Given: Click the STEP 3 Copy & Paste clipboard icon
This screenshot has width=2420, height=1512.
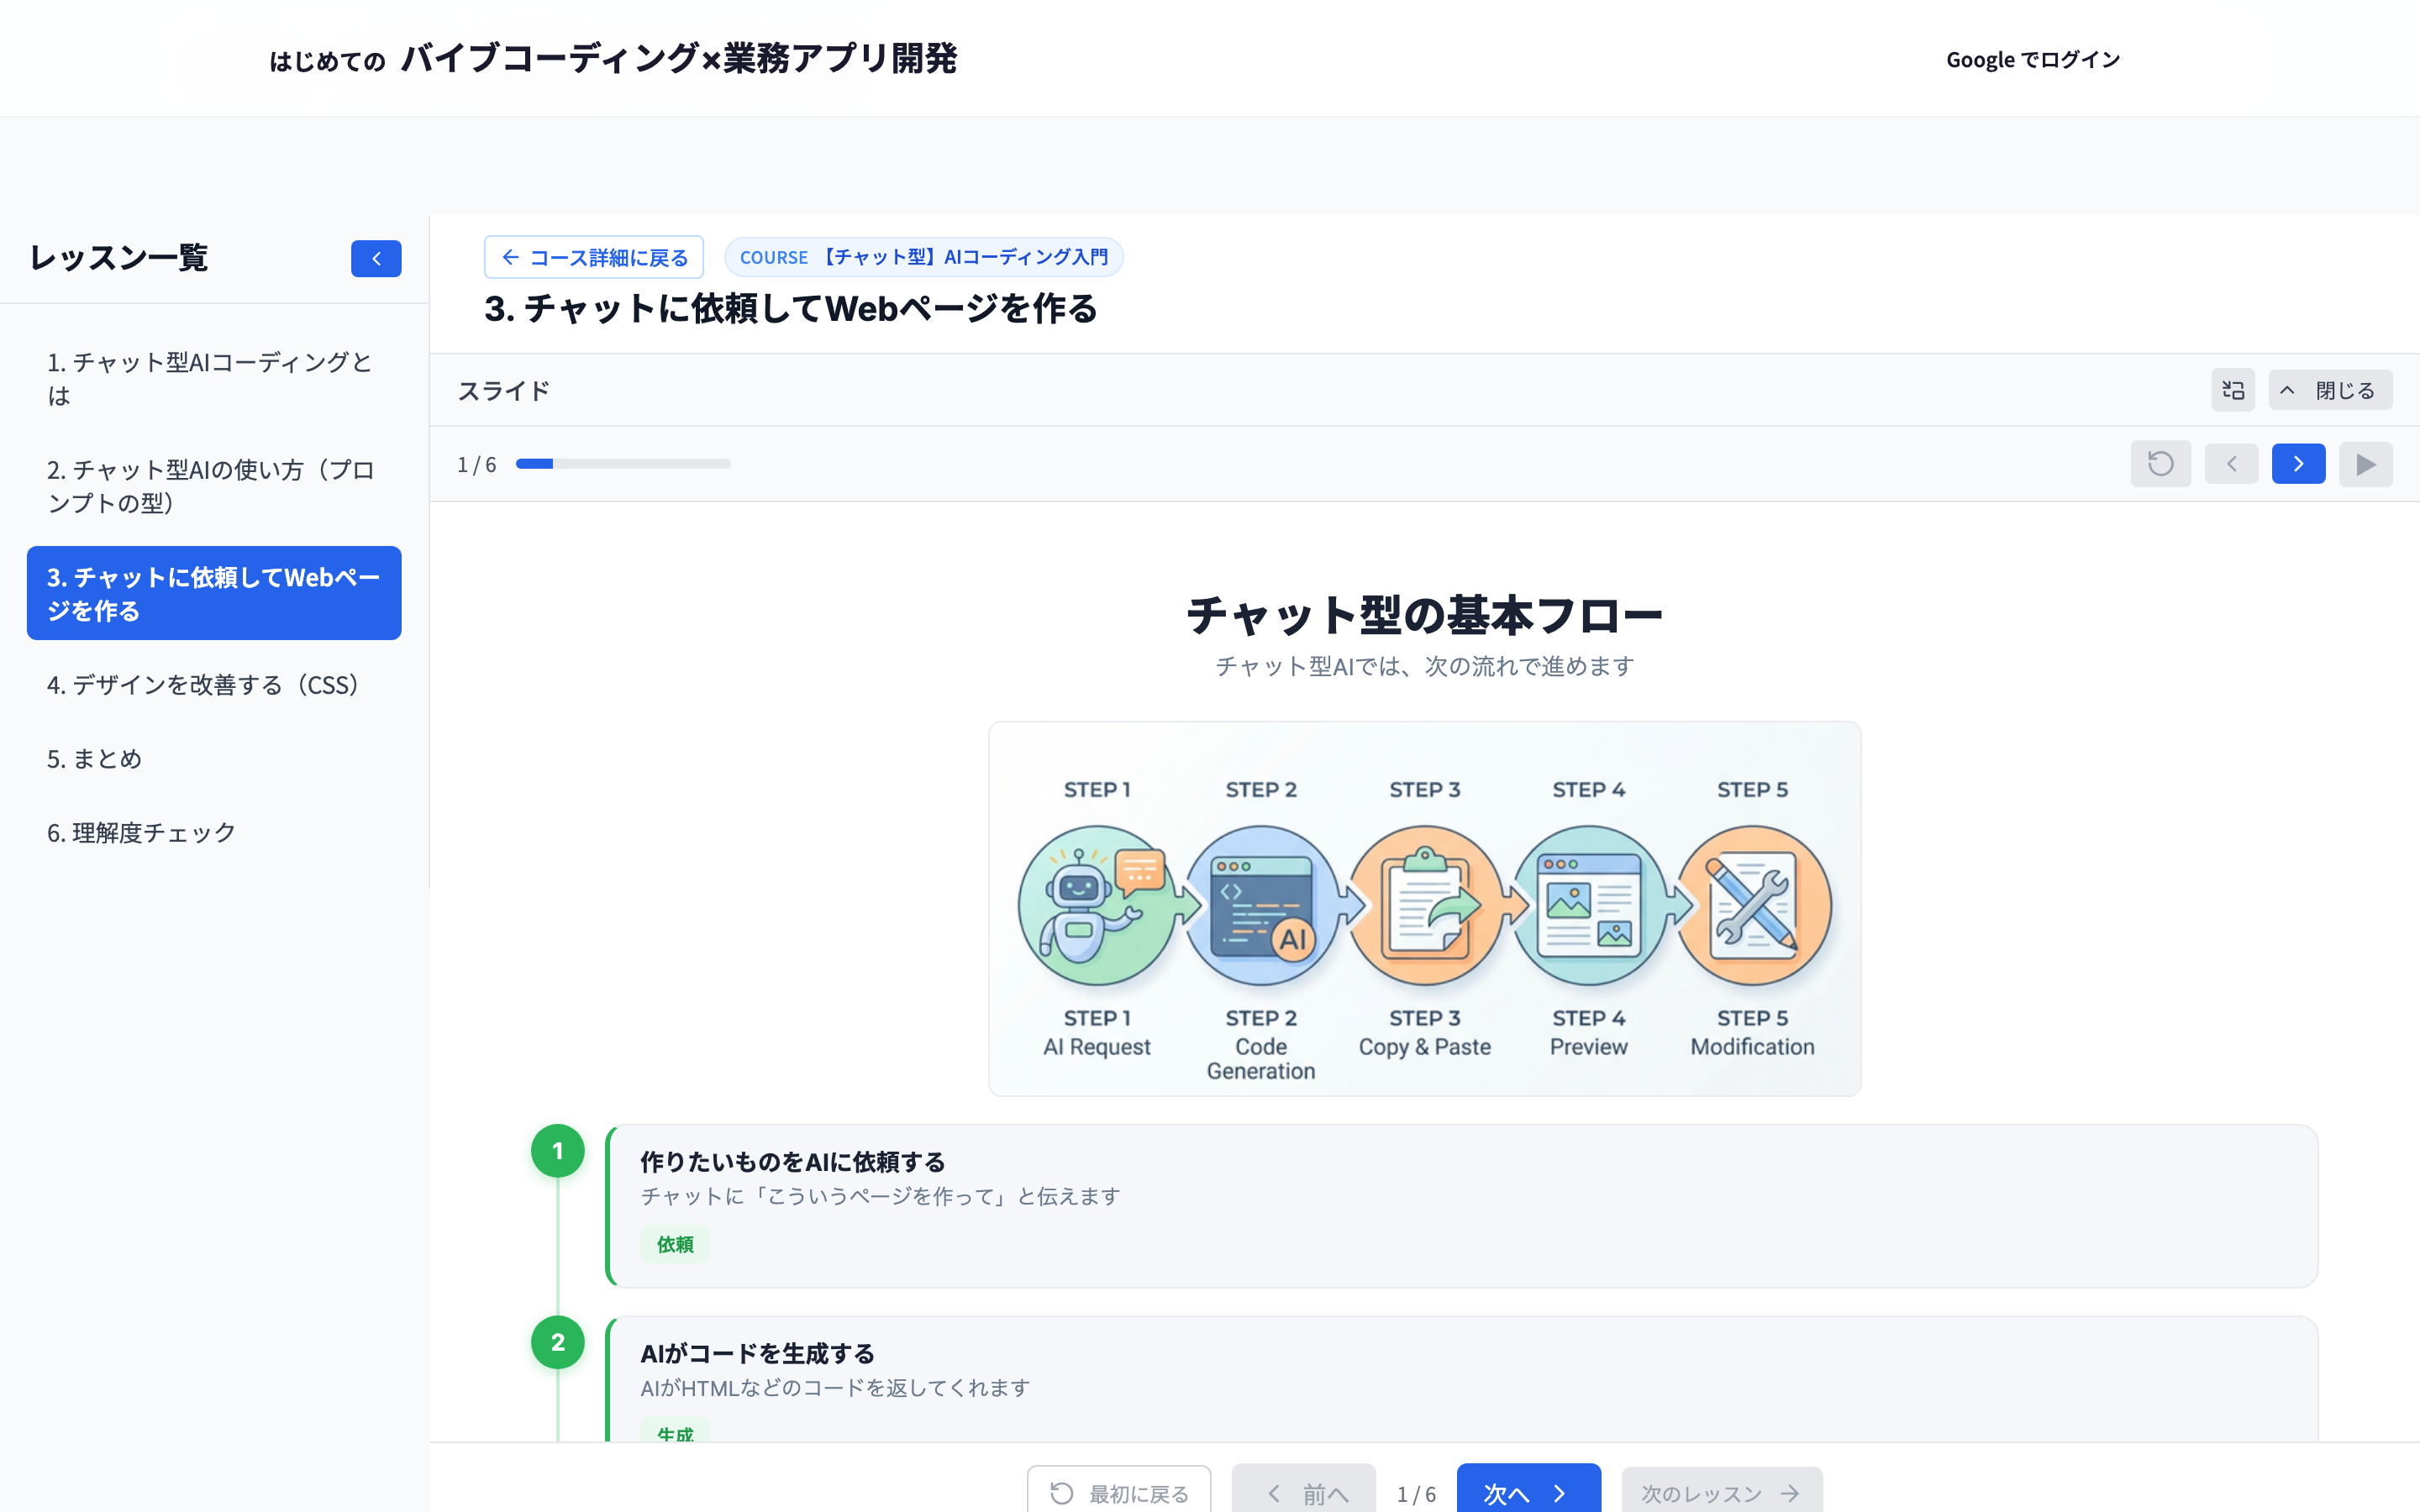Looking at the screenshot, I should 1425,905.
